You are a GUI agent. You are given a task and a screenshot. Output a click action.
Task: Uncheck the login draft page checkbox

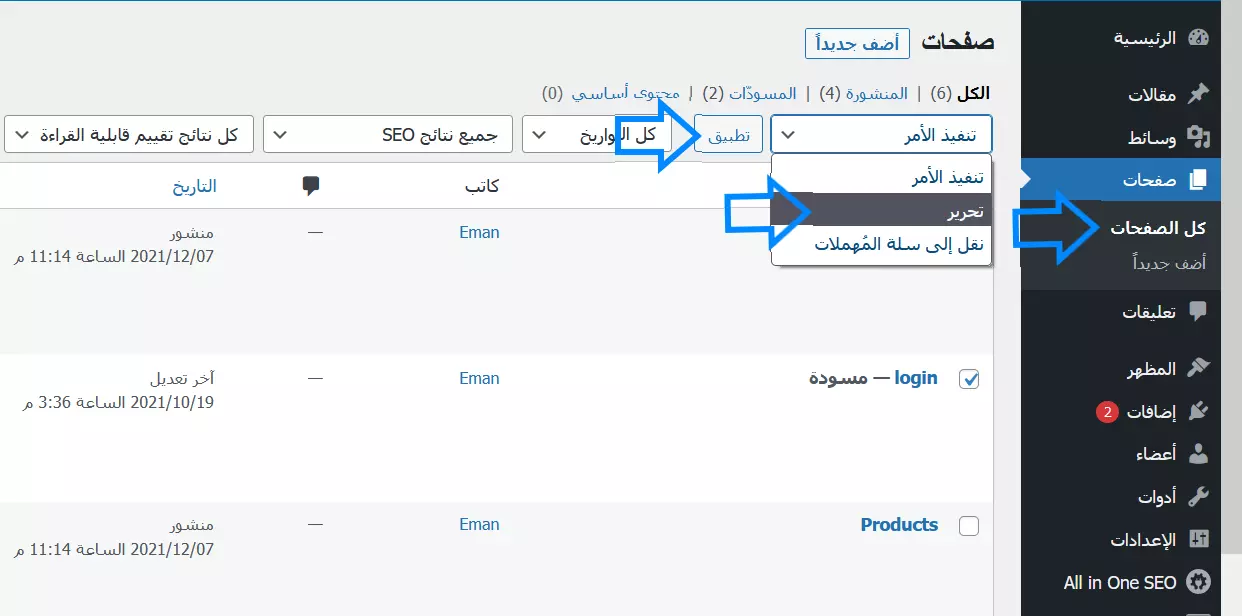point(969,379)
